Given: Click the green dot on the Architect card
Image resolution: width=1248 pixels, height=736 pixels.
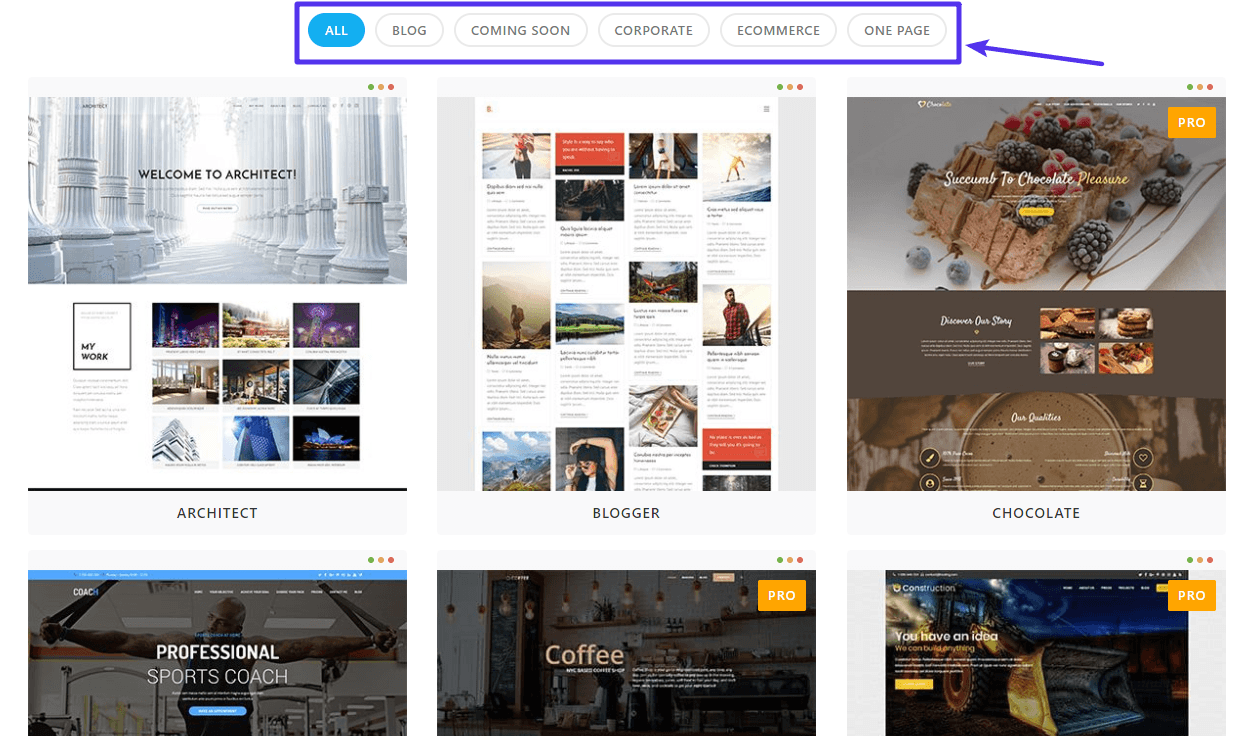Looking at the screenshot, I should 369,87.
